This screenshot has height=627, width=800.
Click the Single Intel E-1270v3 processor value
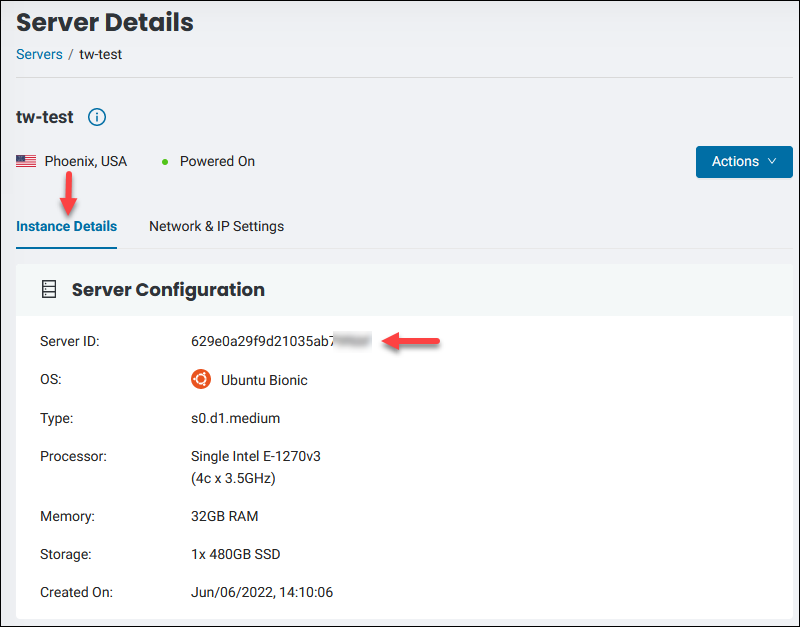coord(256,456)
